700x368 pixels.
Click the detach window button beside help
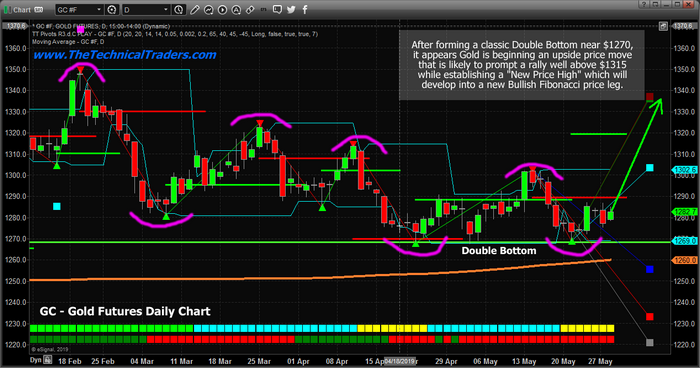click(x=655, y=4)
